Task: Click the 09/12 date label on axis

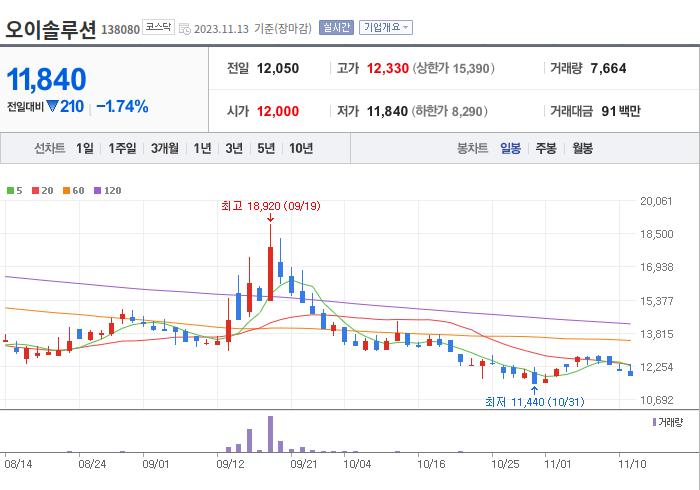Action: [230, 464]
